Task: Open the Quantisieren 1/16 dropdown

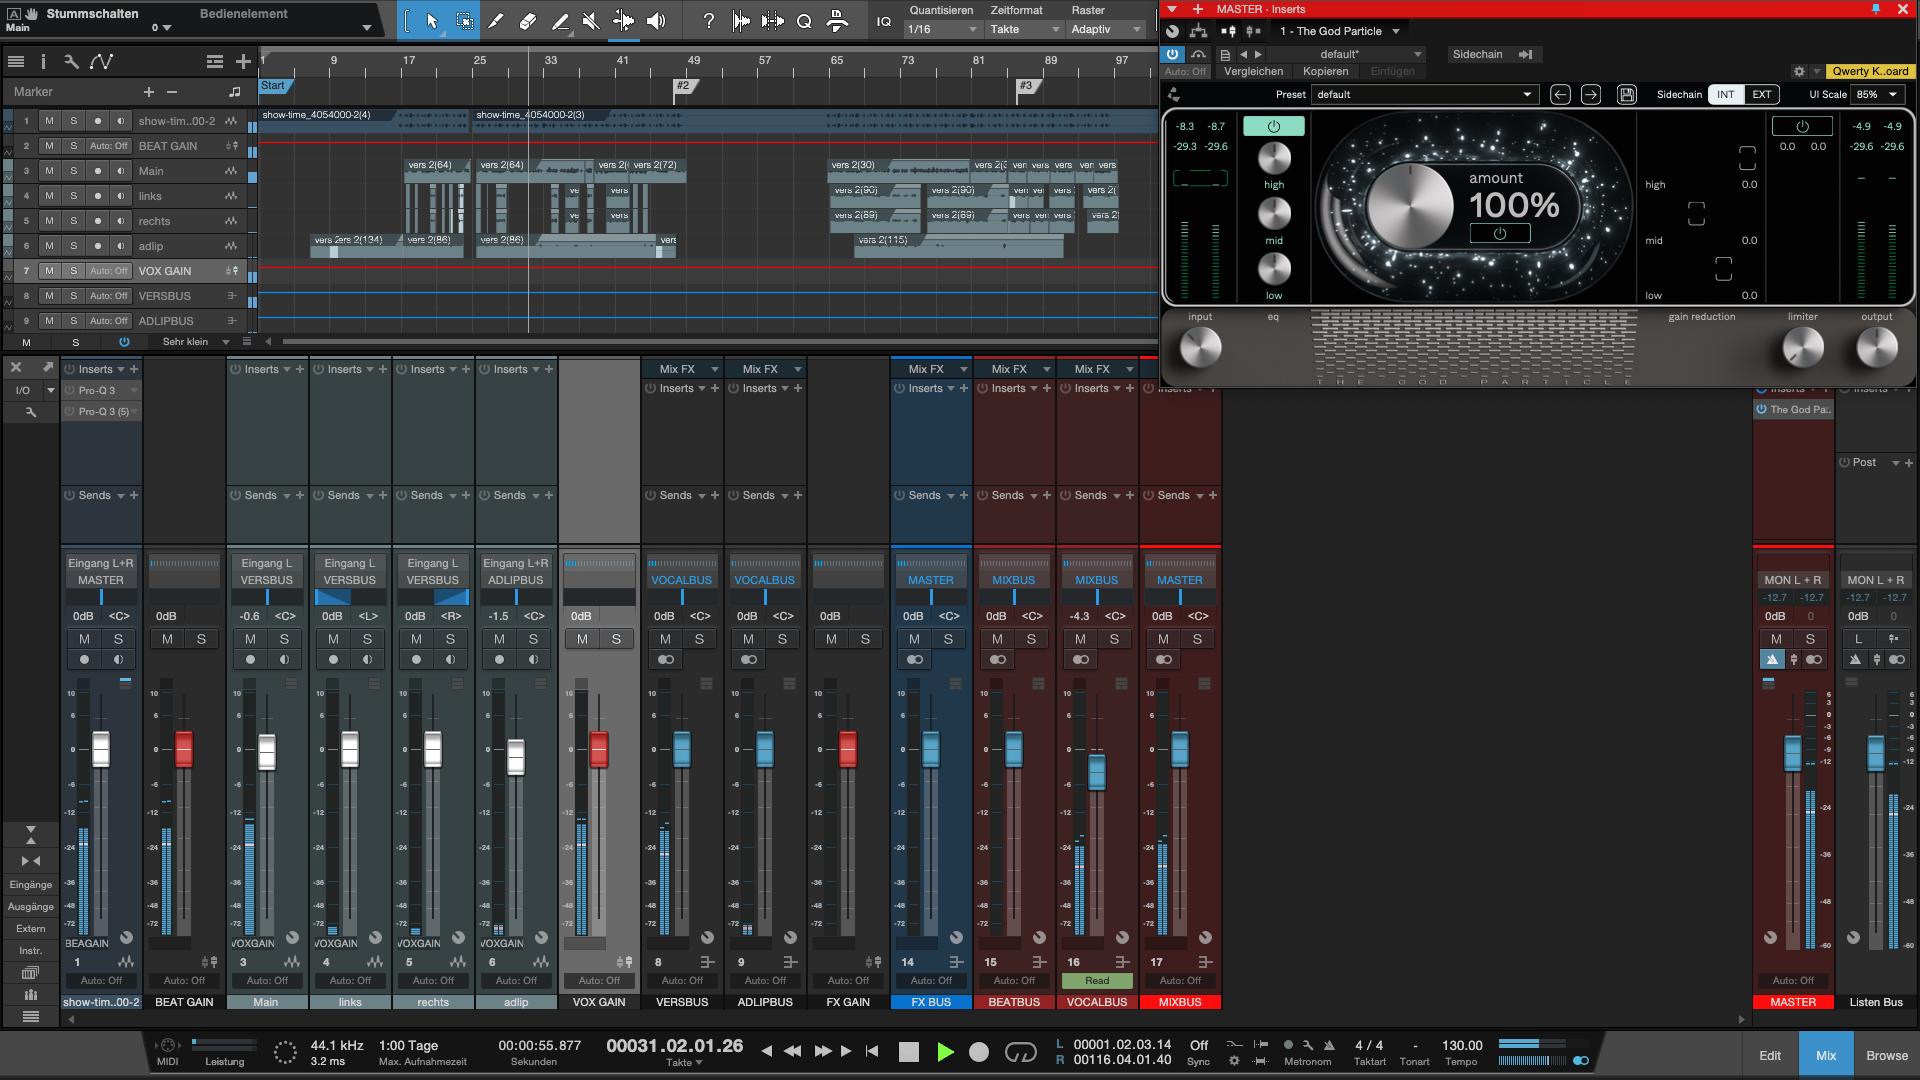Action: tap(942, 29)
